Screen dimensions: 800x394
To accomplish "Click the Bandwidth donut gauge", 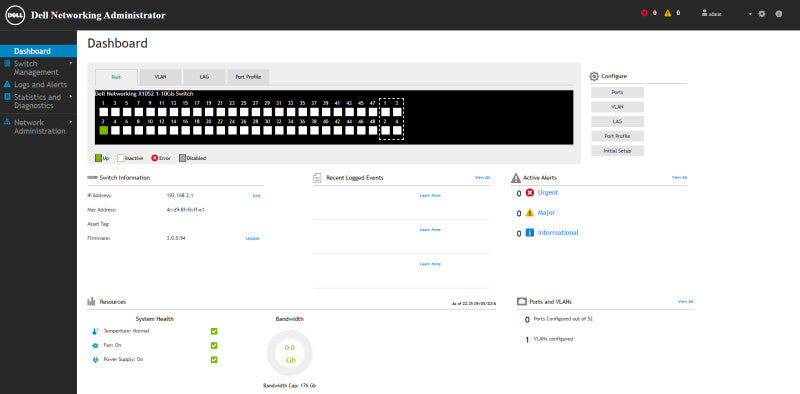I will tap(290, 353).
